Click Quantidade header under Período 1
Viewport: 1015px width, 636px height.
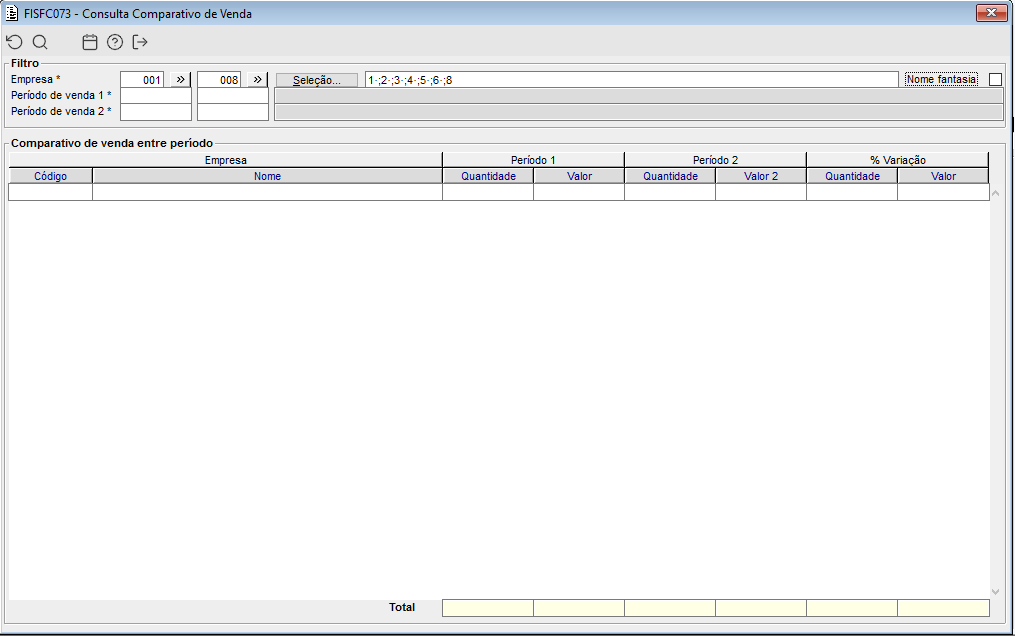[488, 176]
